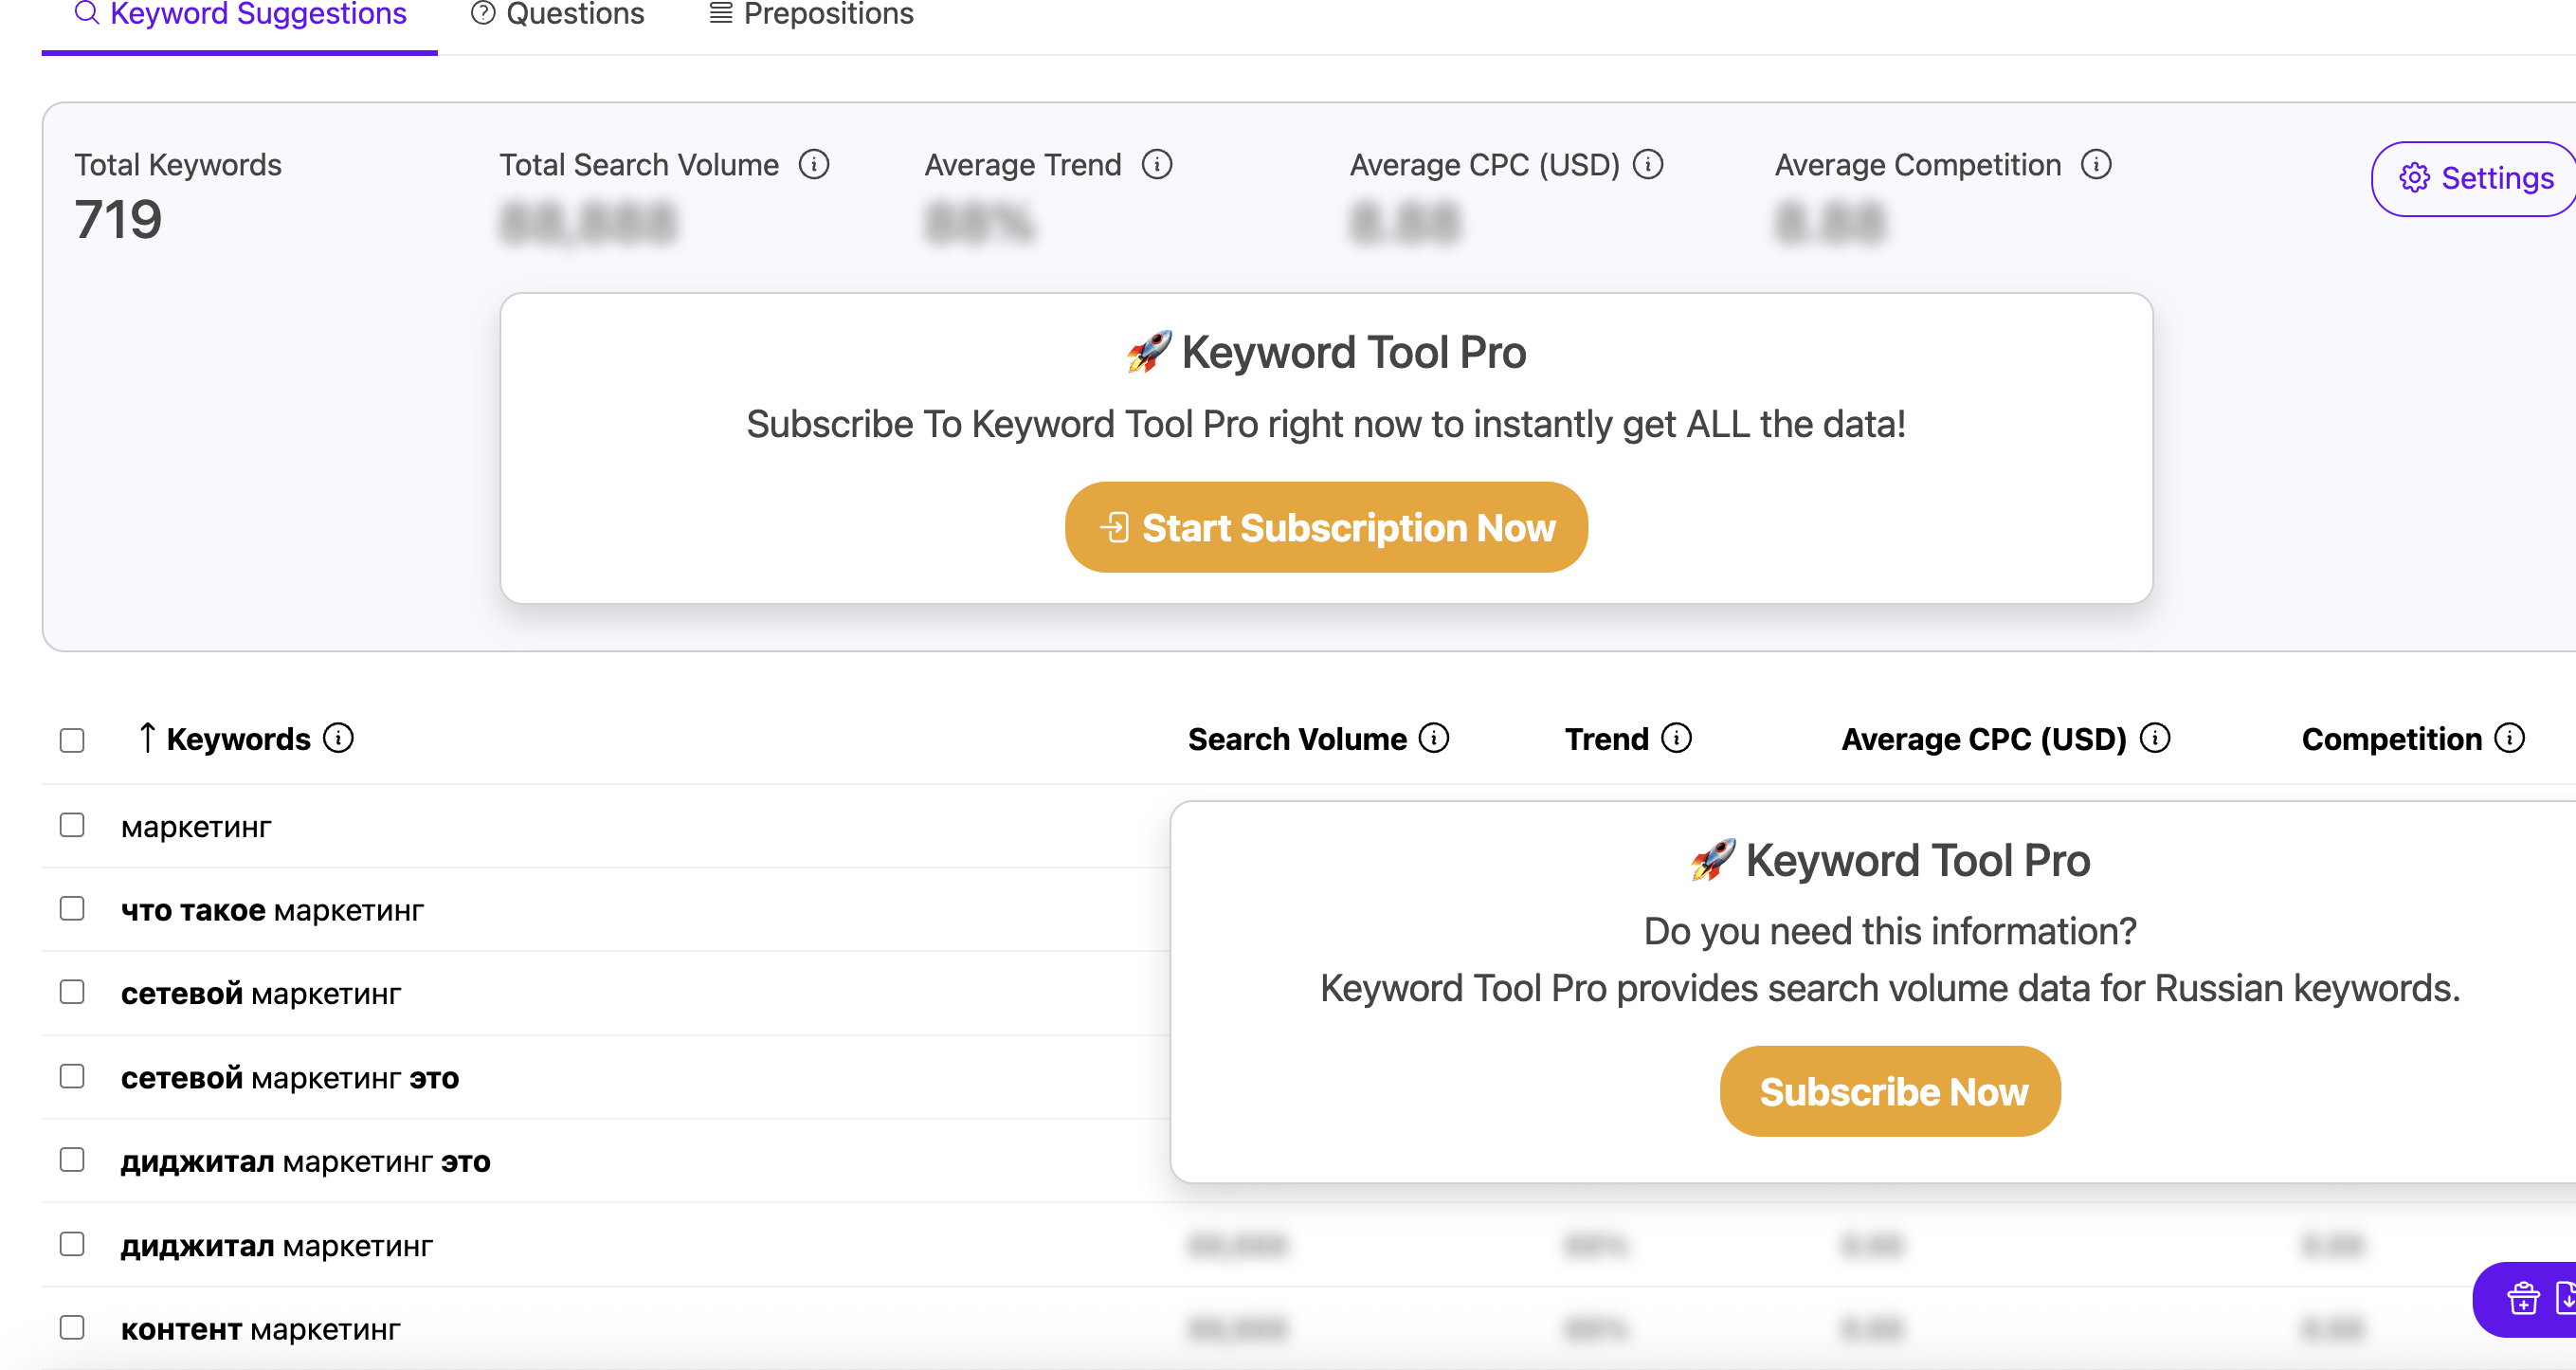
Task: Toggle the select-all keywords checkbox
Action: 72,740
